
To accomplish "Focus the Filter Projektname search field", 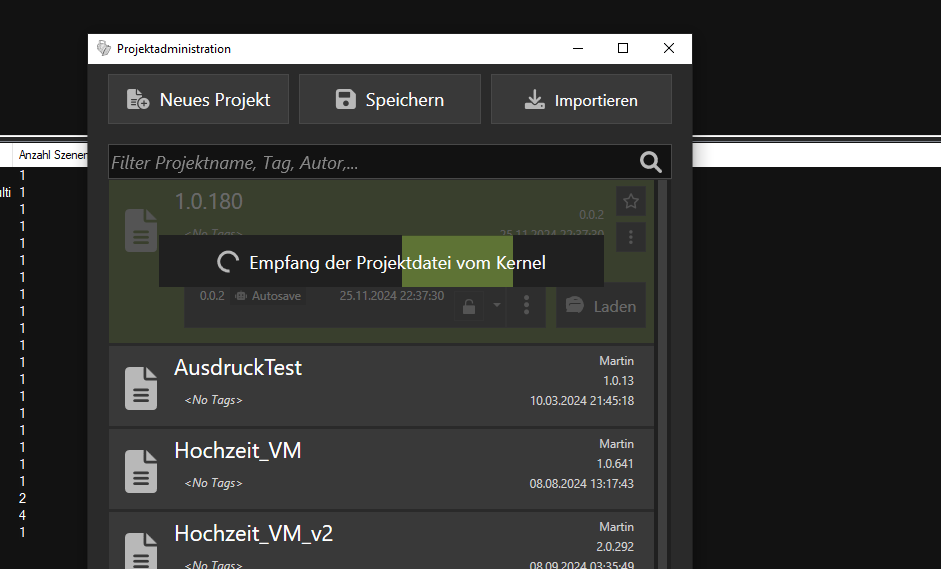I will coord(370,162).
